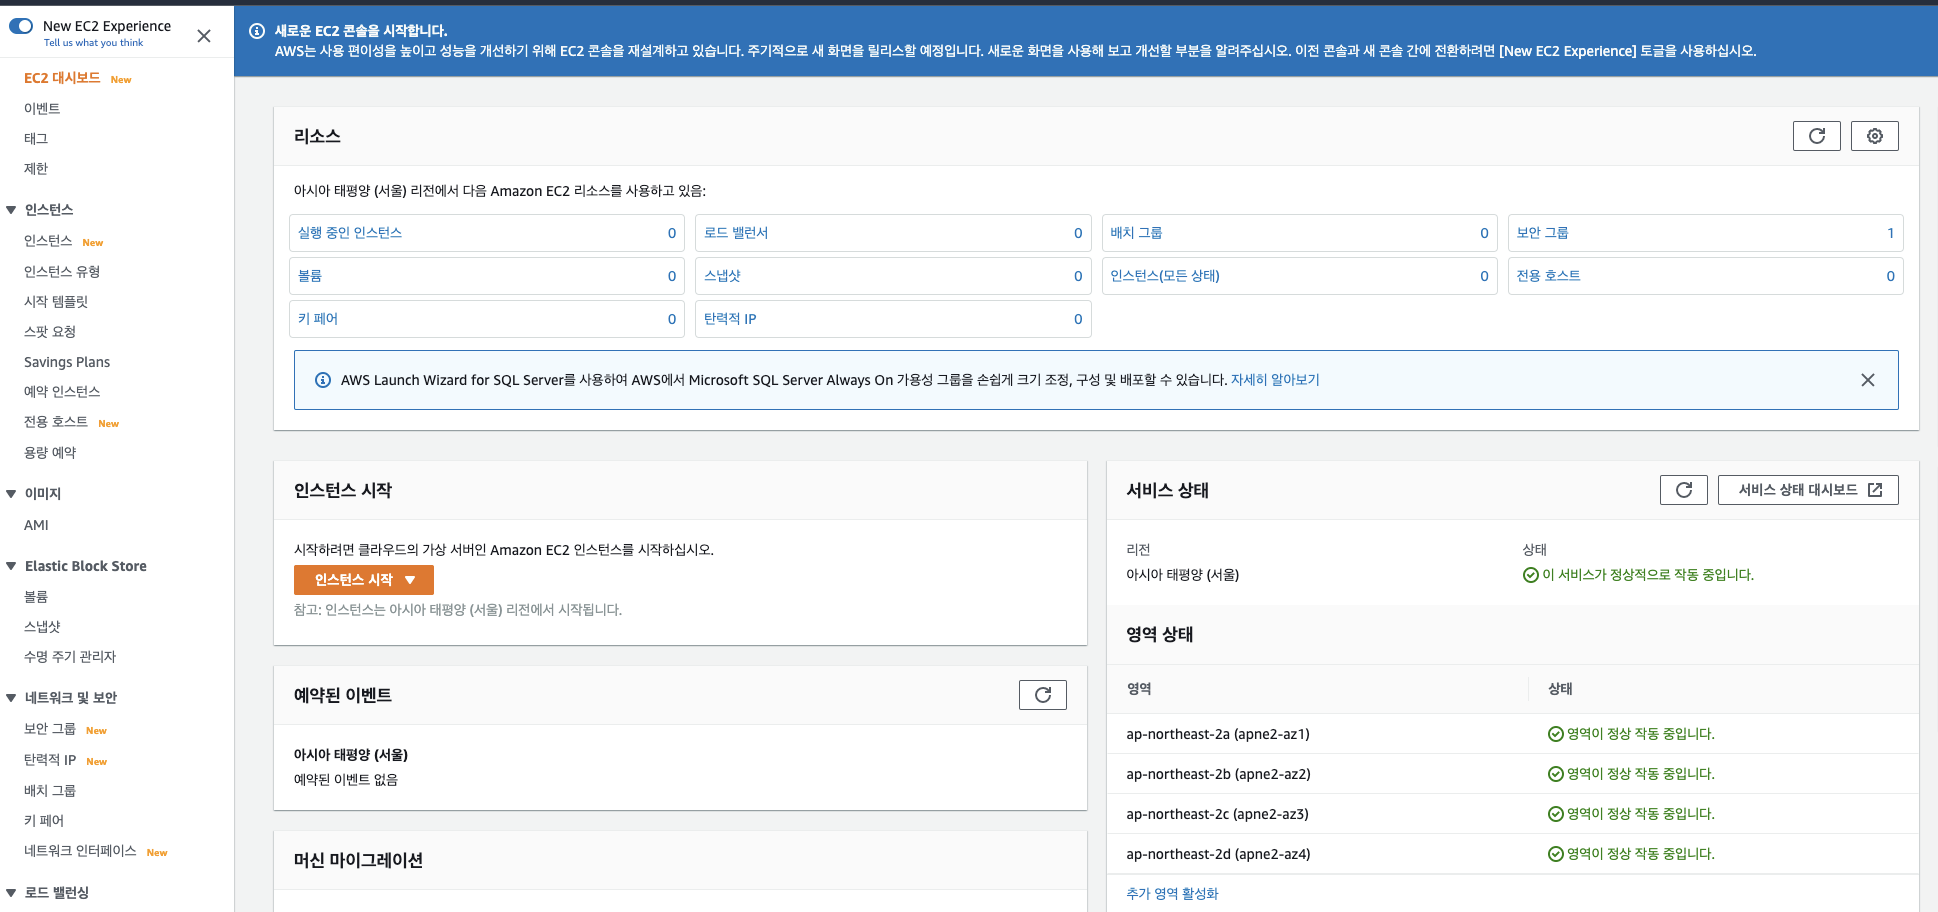The image size is (1938, 912).
Task: Toggle the New EC2 Experience switch
Action: [21, 26]
